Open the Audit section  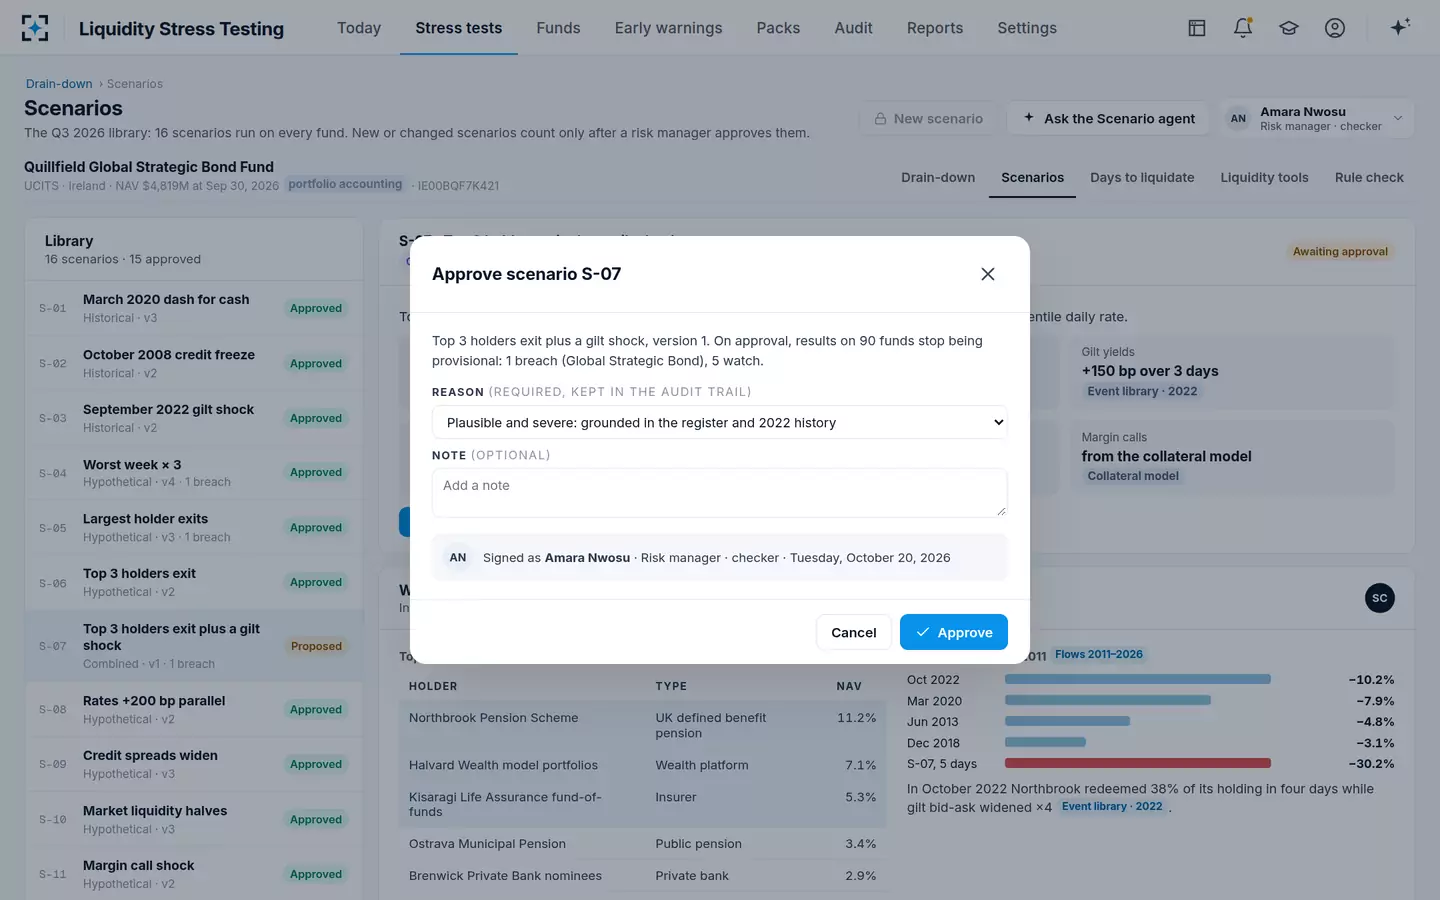click(x=854, y=28)
